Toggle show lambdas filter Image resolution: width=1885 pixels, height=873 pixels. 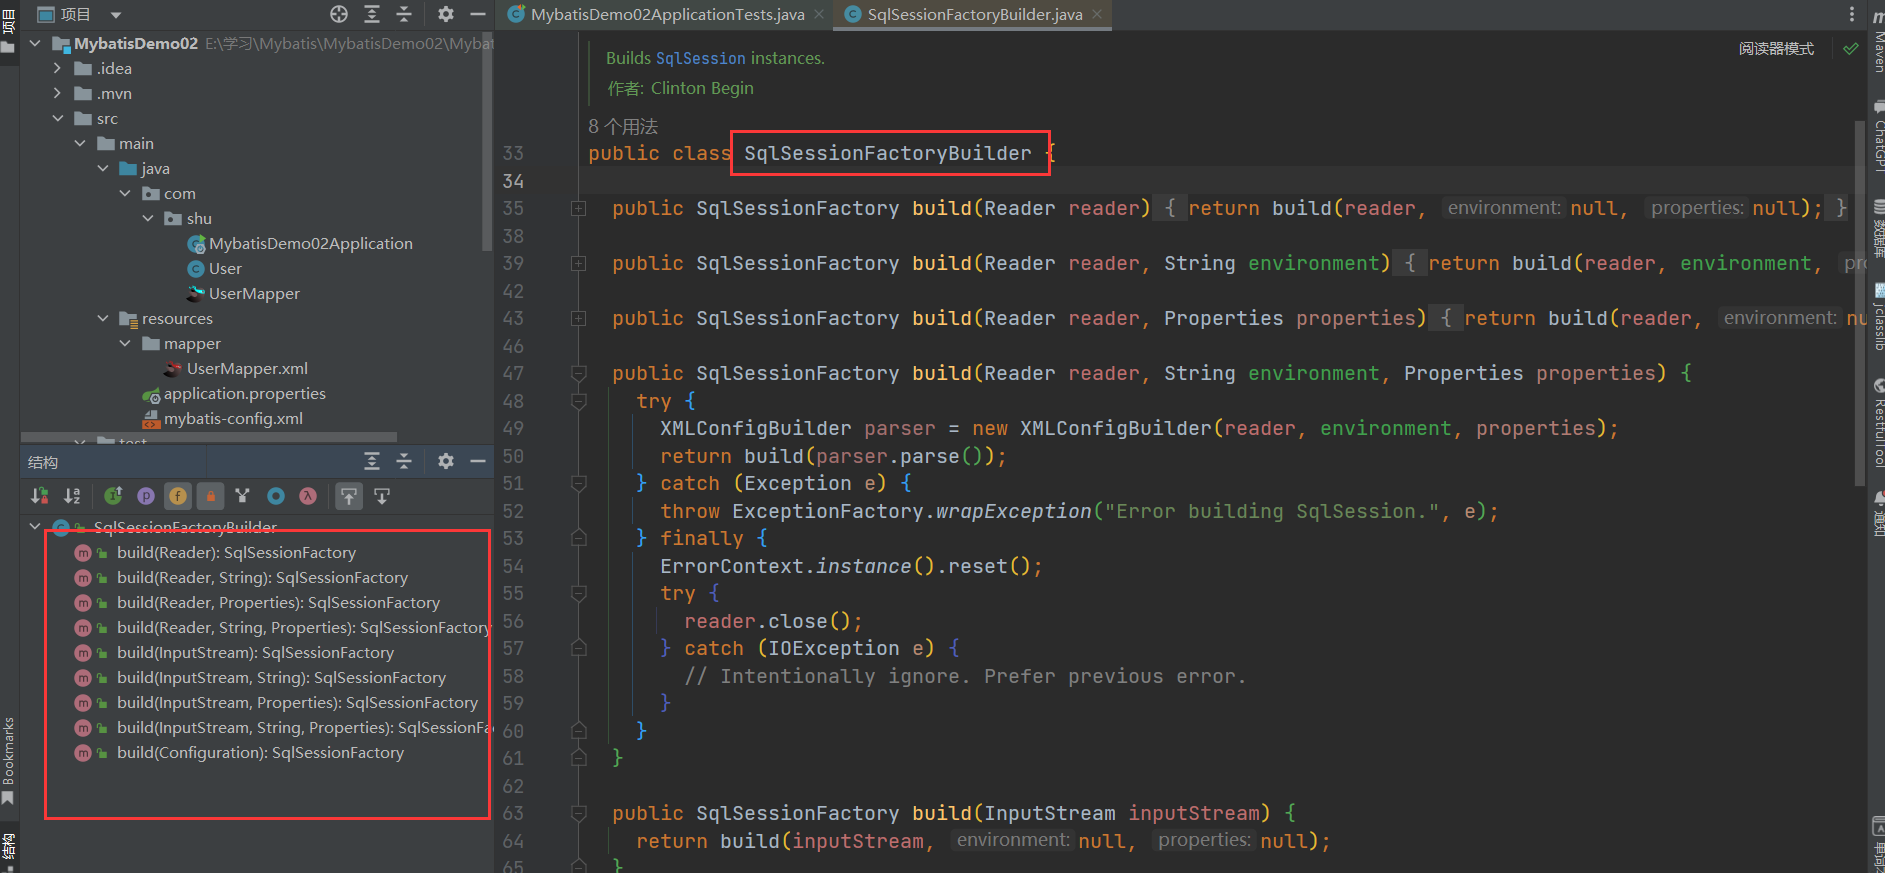coord(308,495)
